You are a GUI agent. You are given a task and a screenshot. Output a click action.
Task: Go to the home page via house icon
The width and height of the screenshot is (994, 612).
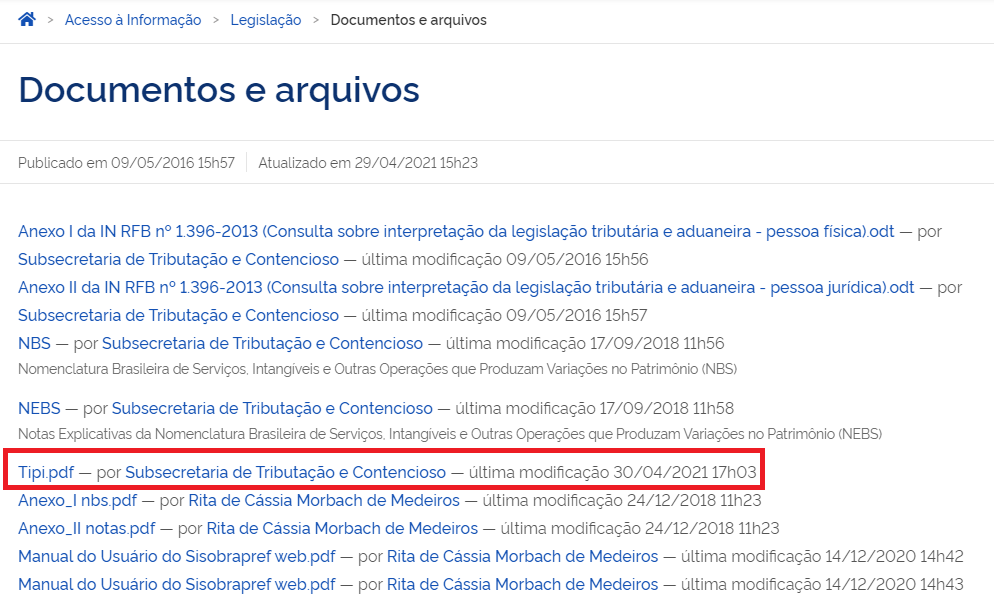[27, 20]
